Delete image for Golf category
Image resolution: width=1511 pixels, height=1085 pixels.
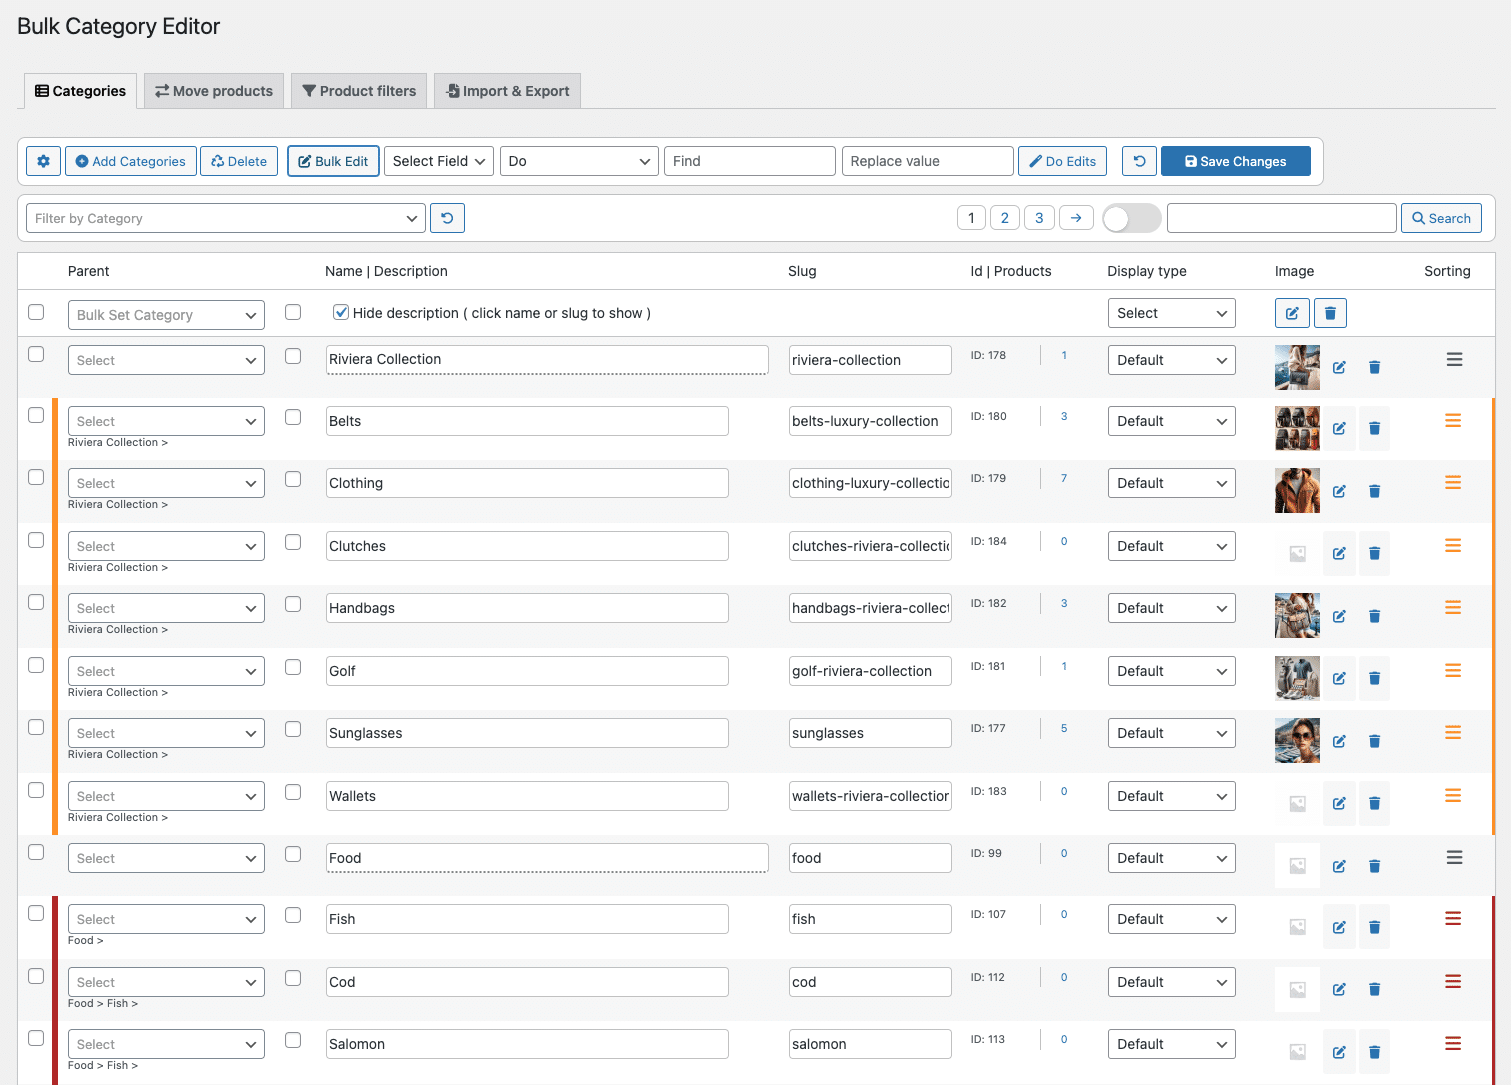[x=1374, y=678]
